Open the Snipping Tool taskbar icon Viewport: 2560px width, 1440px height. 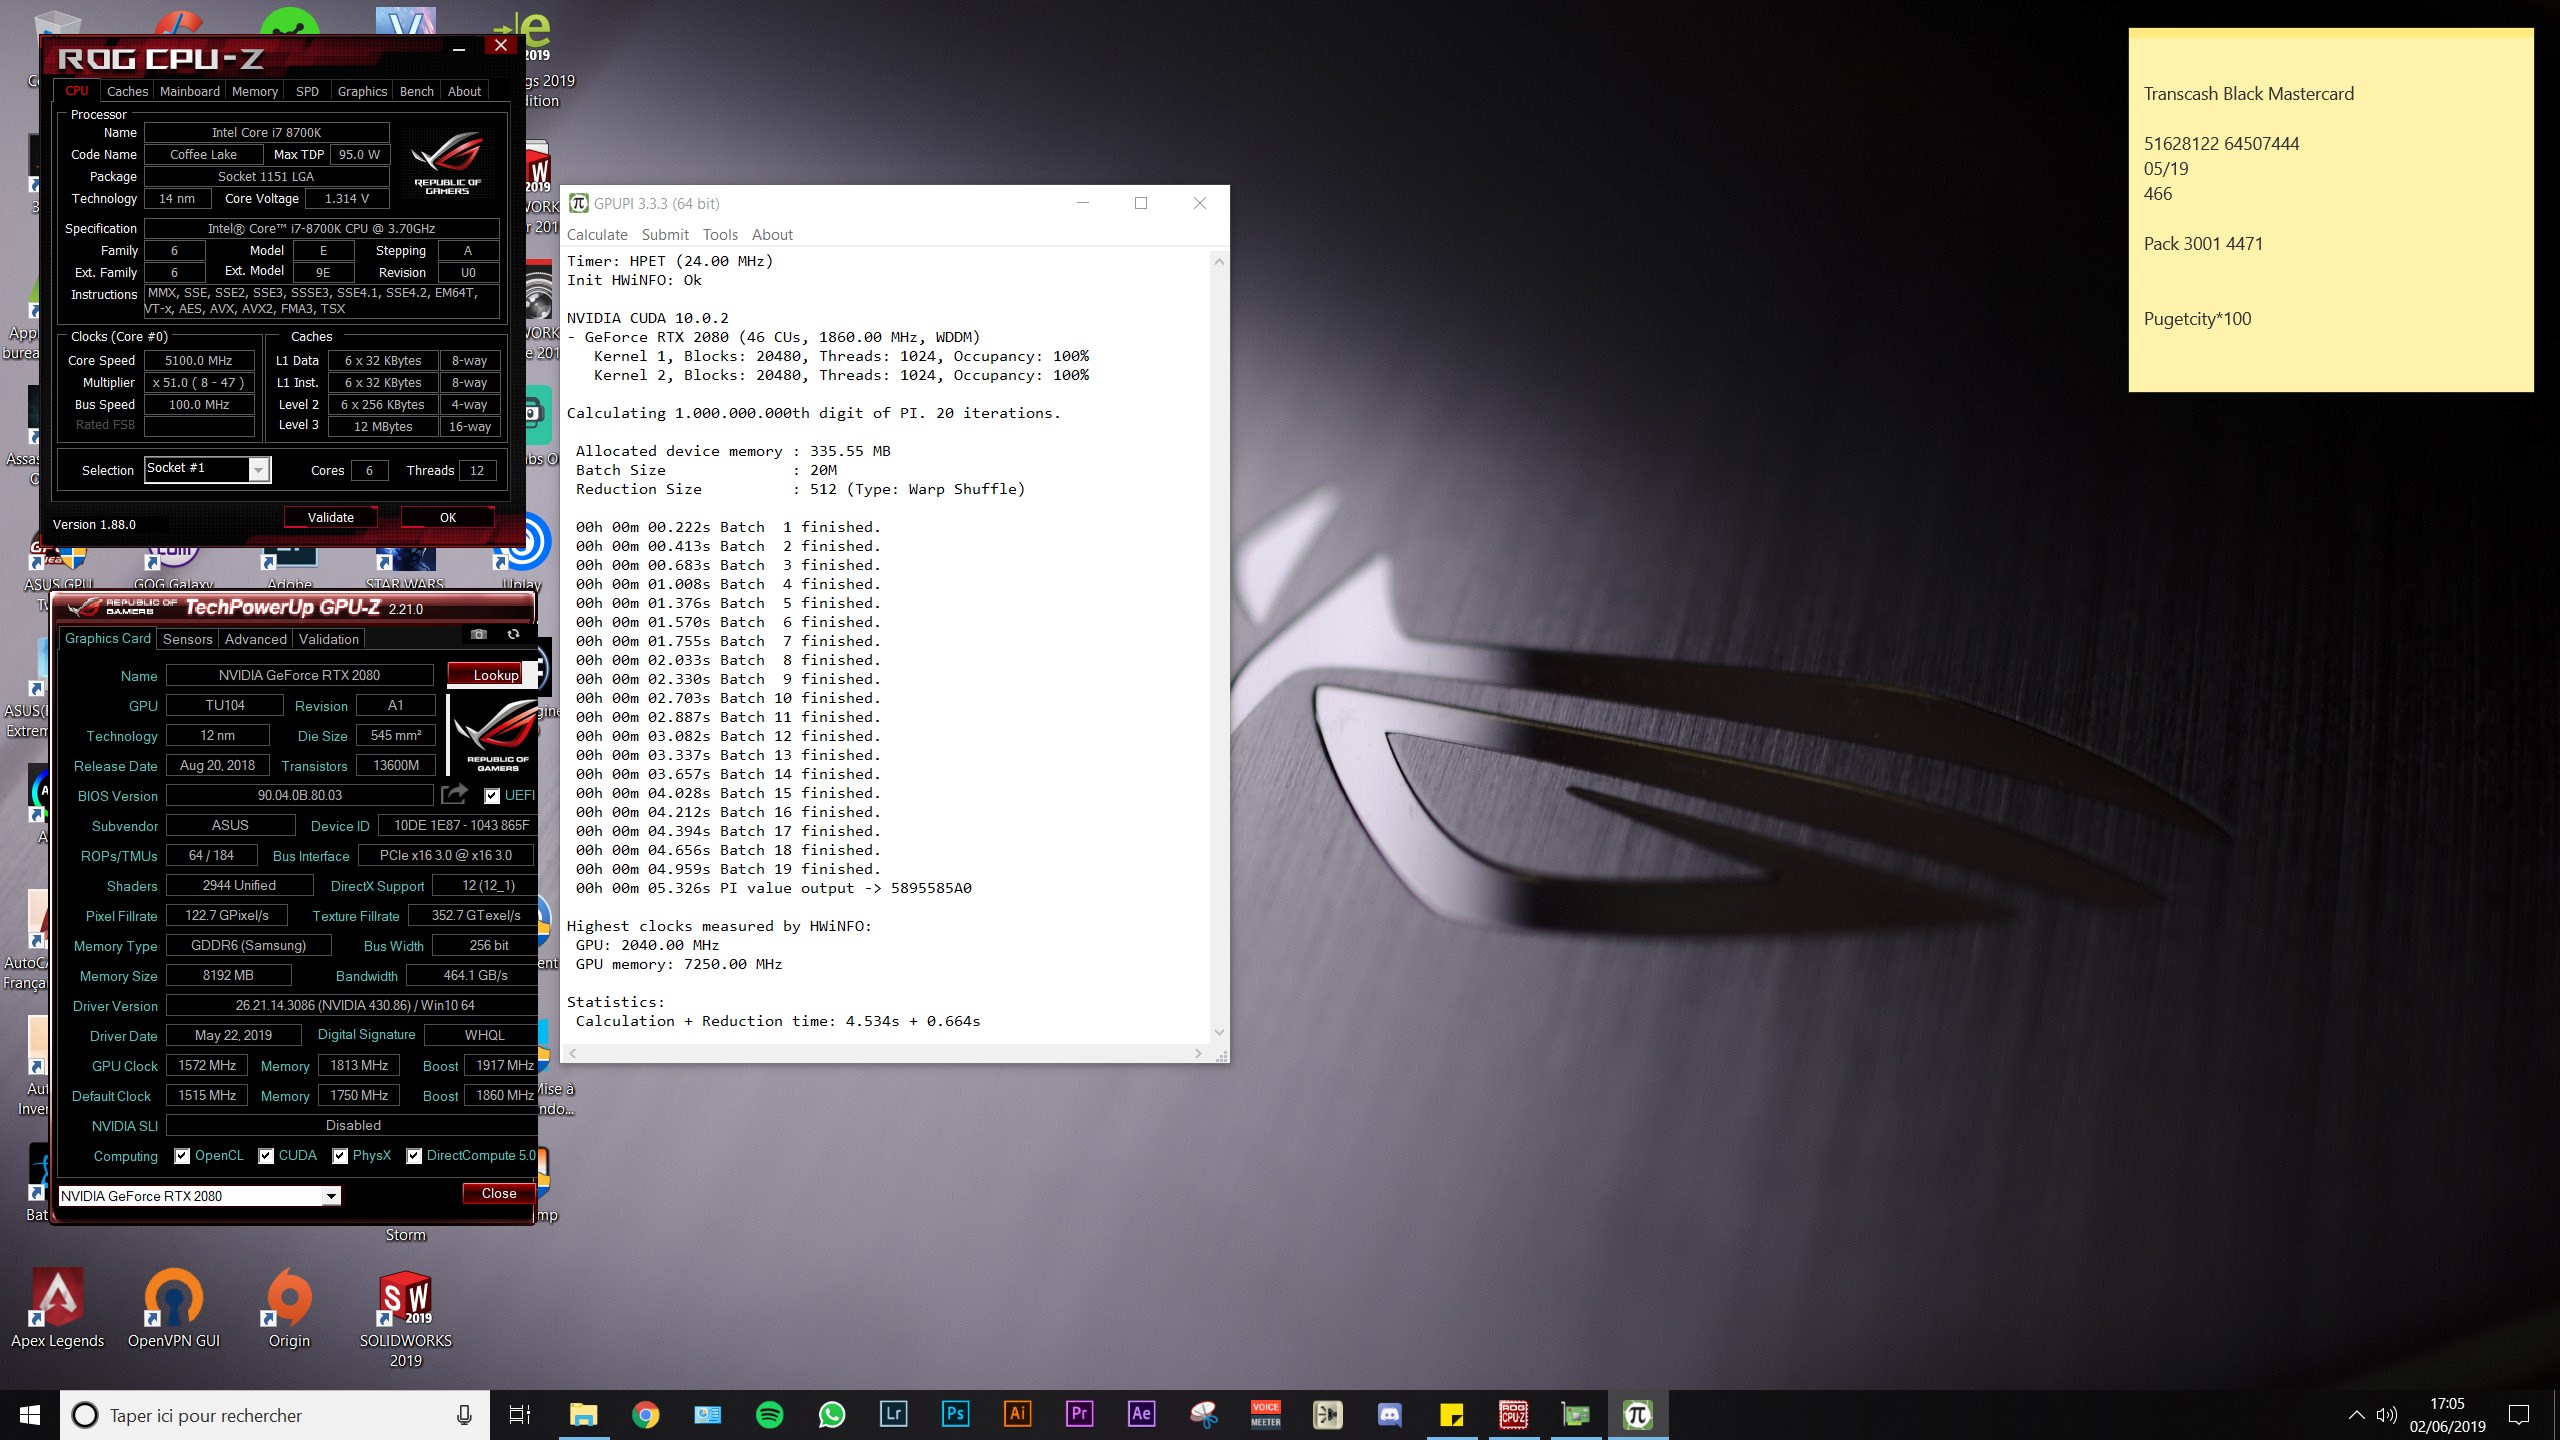pyautogui.click(x=1203, y=1414)
